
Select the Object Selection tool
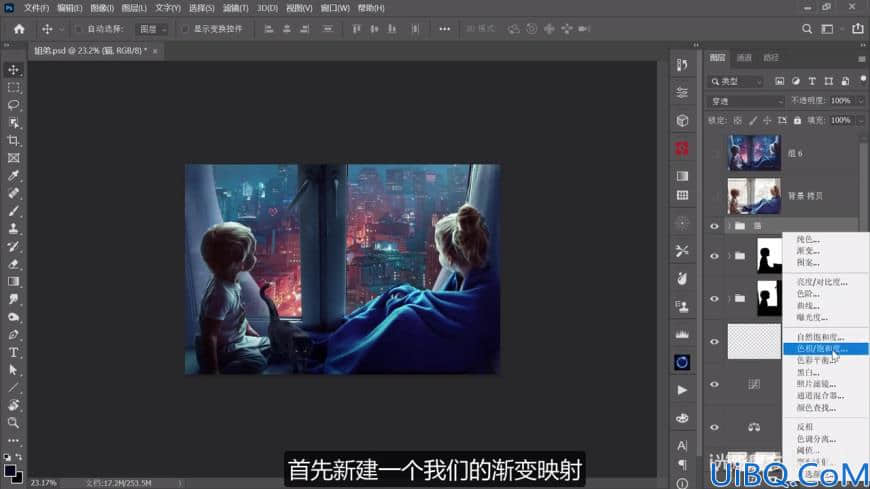coord(13,123)
